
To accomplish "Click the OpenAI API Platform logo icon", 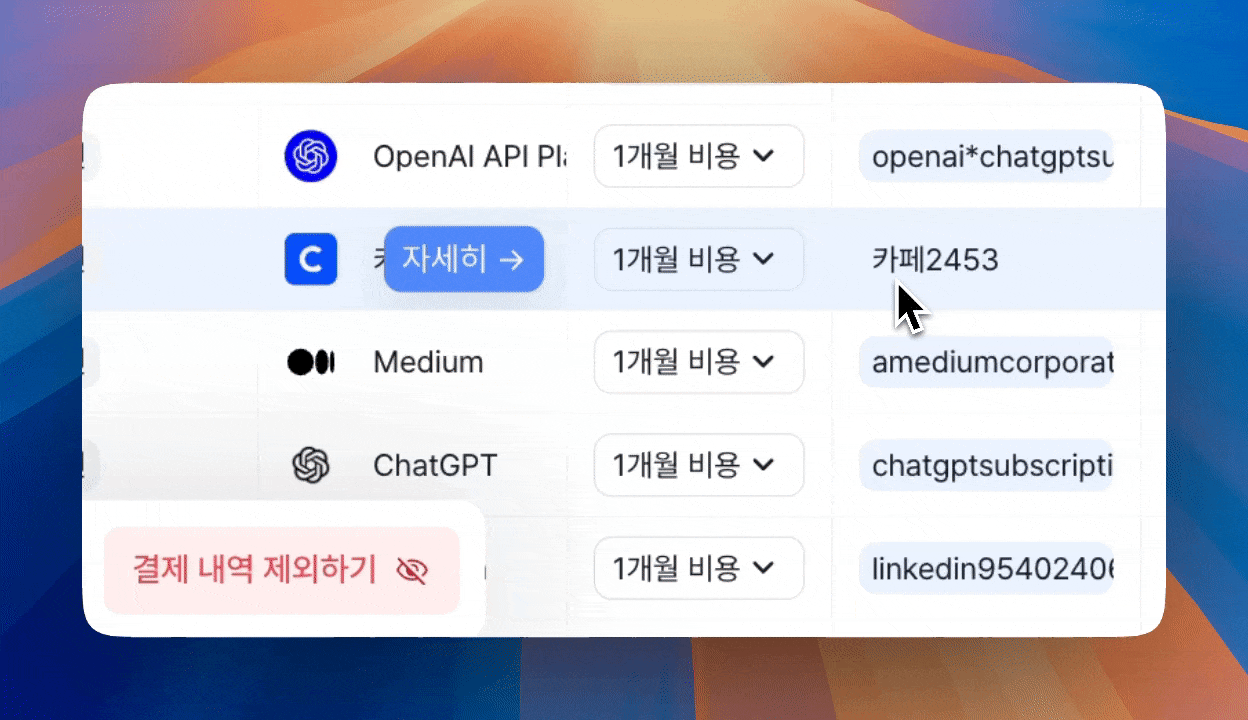I will pyautogui.click(x=310, y=157).
